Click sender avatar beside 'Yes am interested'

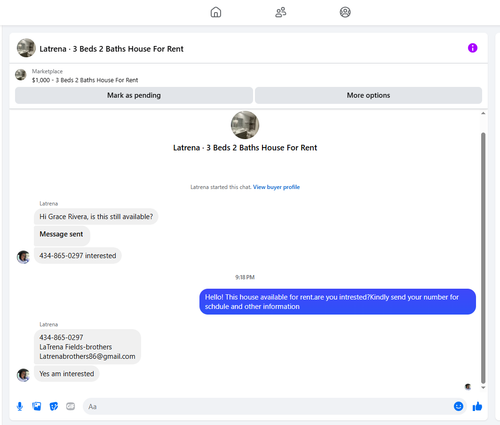tap(23, 375)
